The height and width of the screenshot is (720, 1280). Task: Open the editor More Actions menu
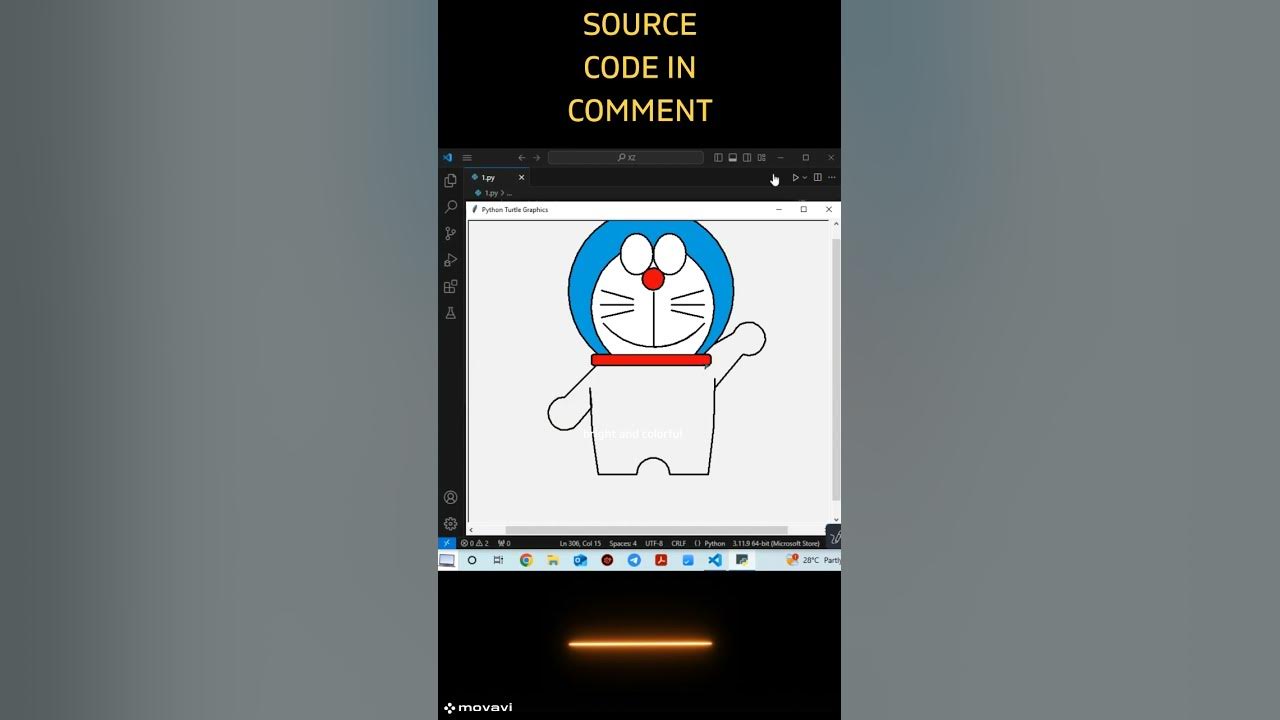pyautogui.click(x=831, y=178)
